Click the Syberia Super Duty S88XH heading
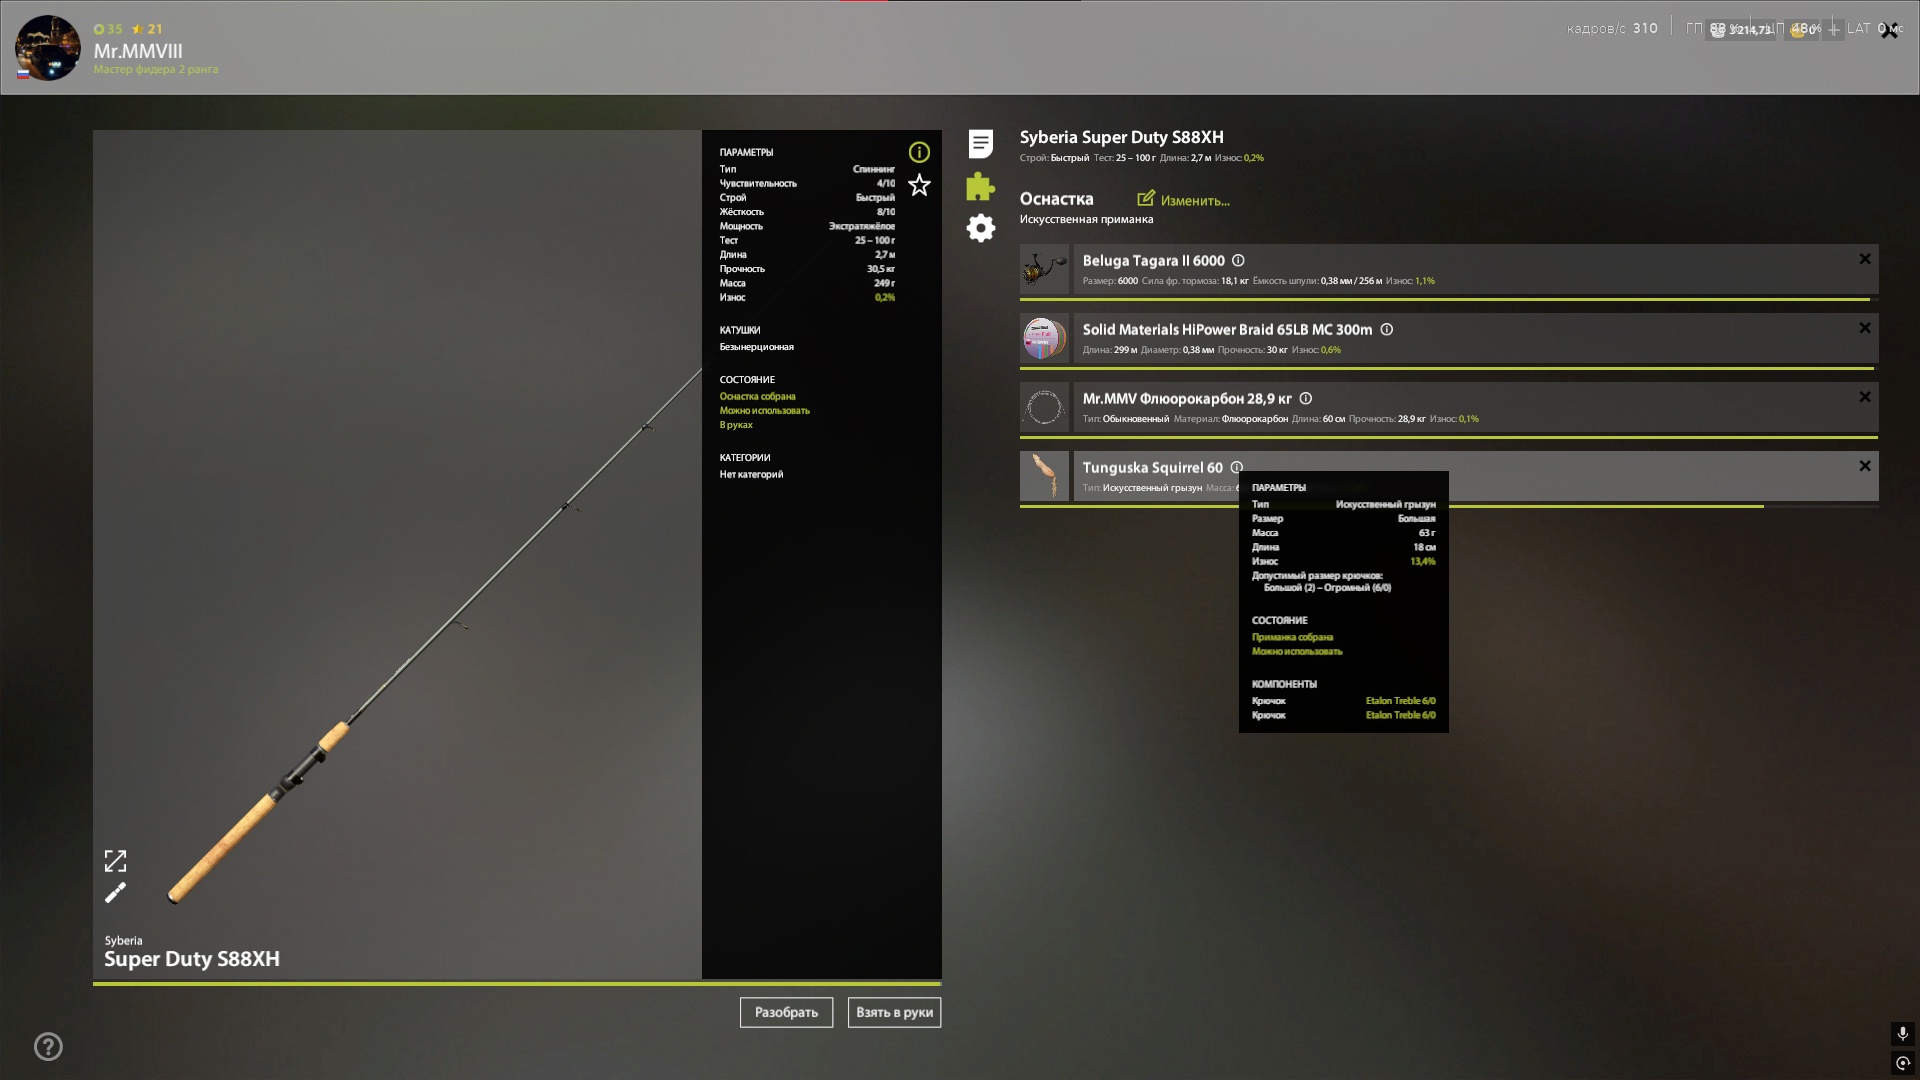Viewport: 1920px width, 1080px height. tap(1121, 138)
